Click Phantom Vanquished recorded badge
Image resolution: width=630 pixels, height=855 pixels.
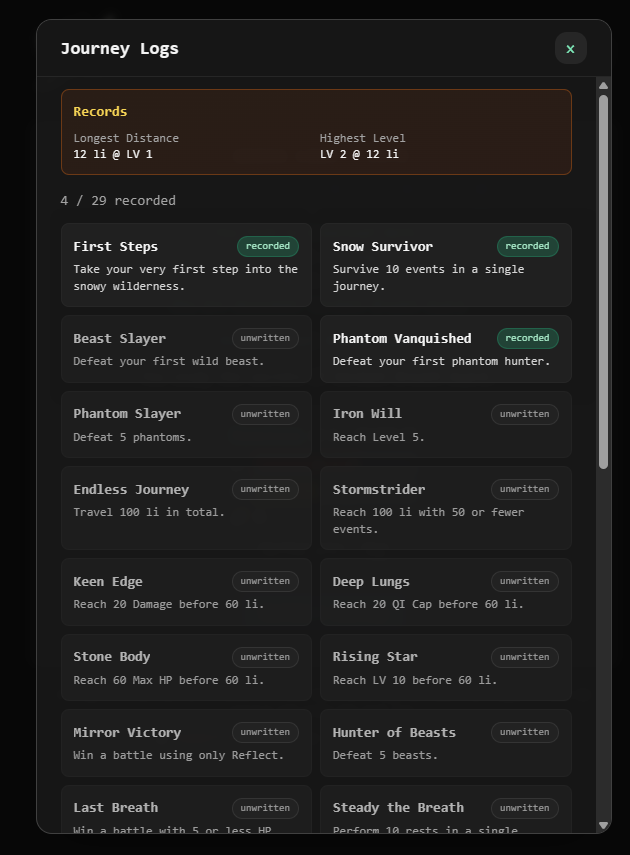click(x=527, y=338)
